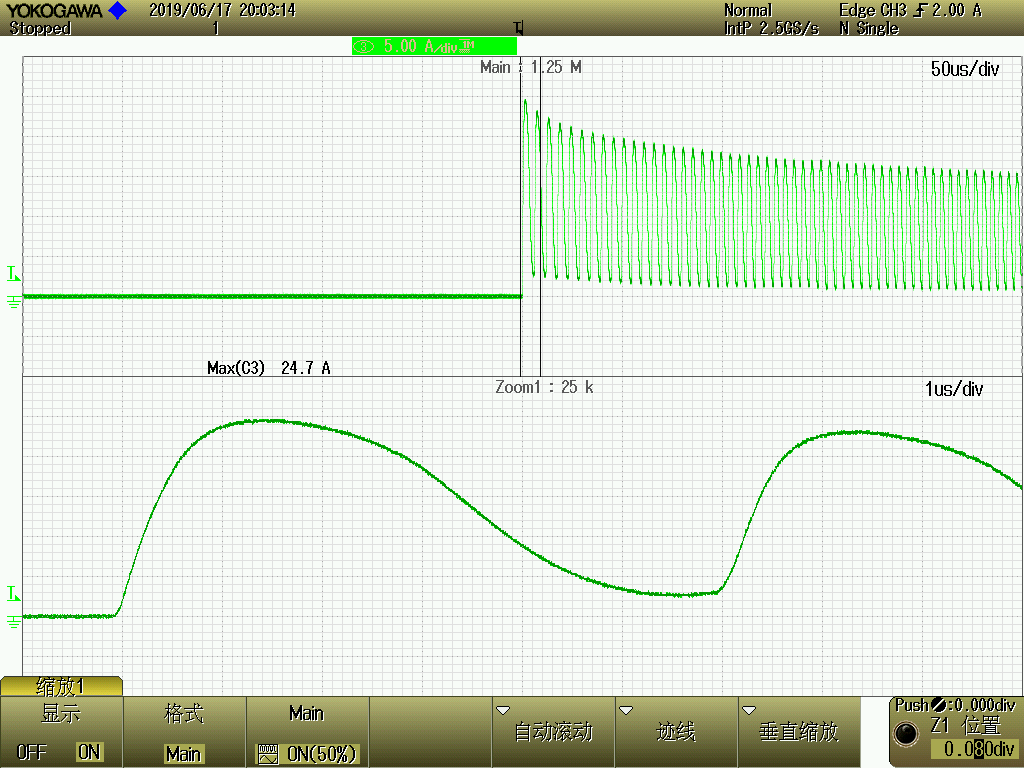This screenshot has height=768, width=1024.
Task: Click the 50us/div main timebase label
Action: pyautogui.click(x=965, y=69)
